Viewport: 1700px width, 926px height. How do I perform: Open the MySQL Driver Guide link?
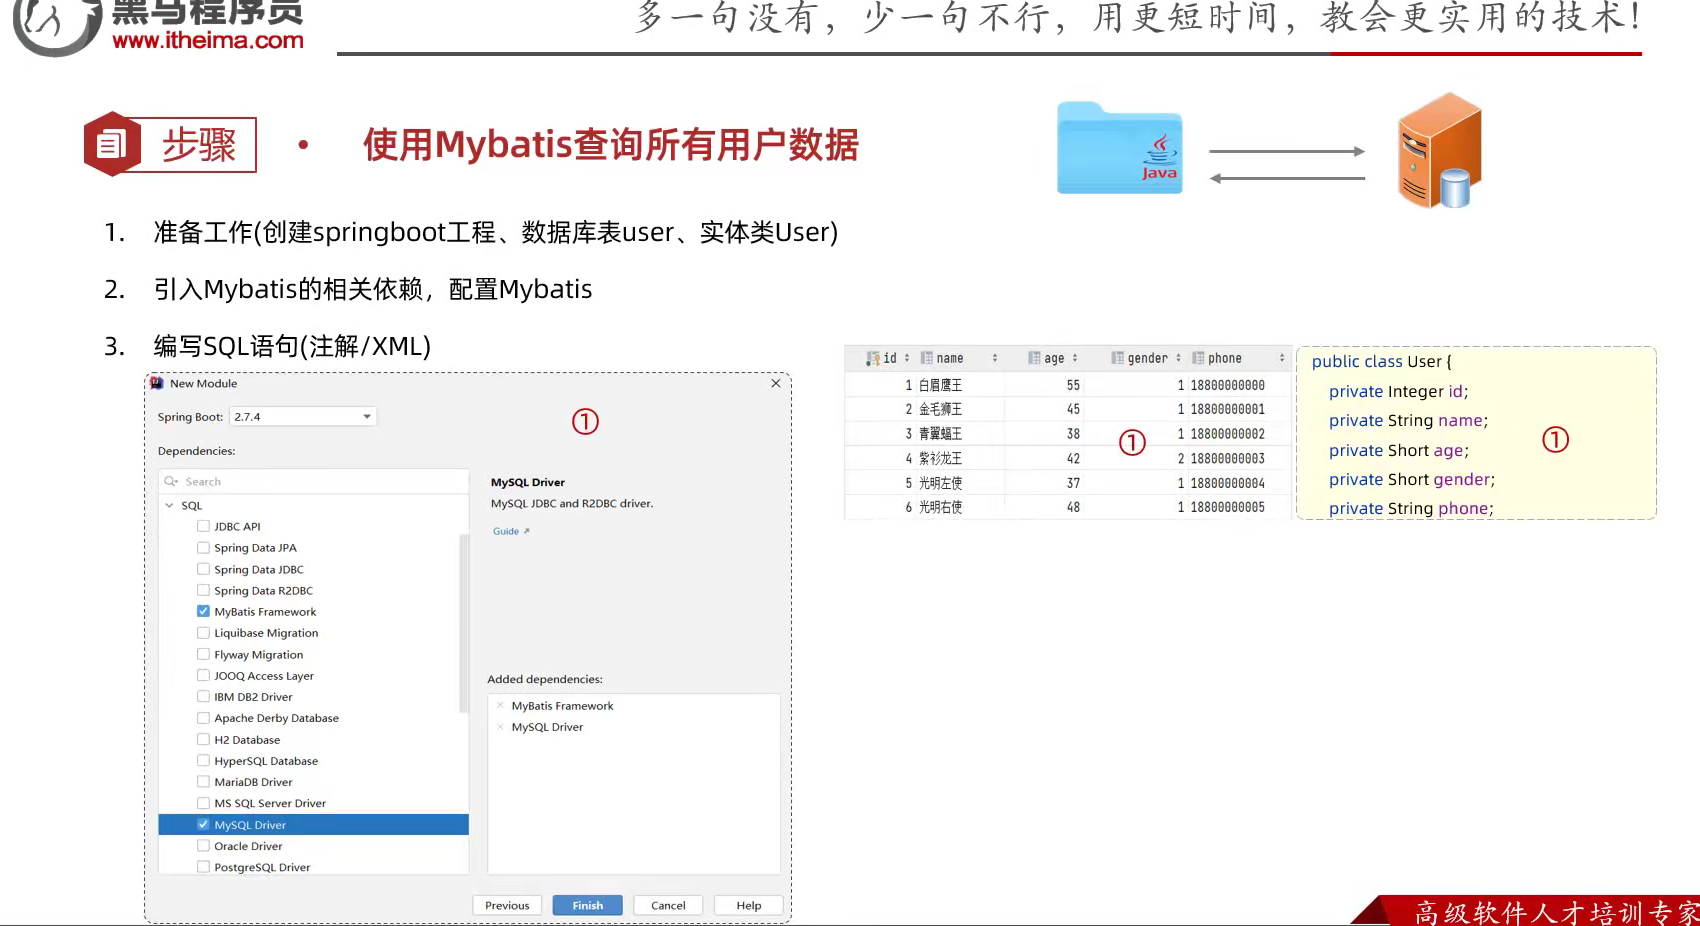[x=505, y=530]
